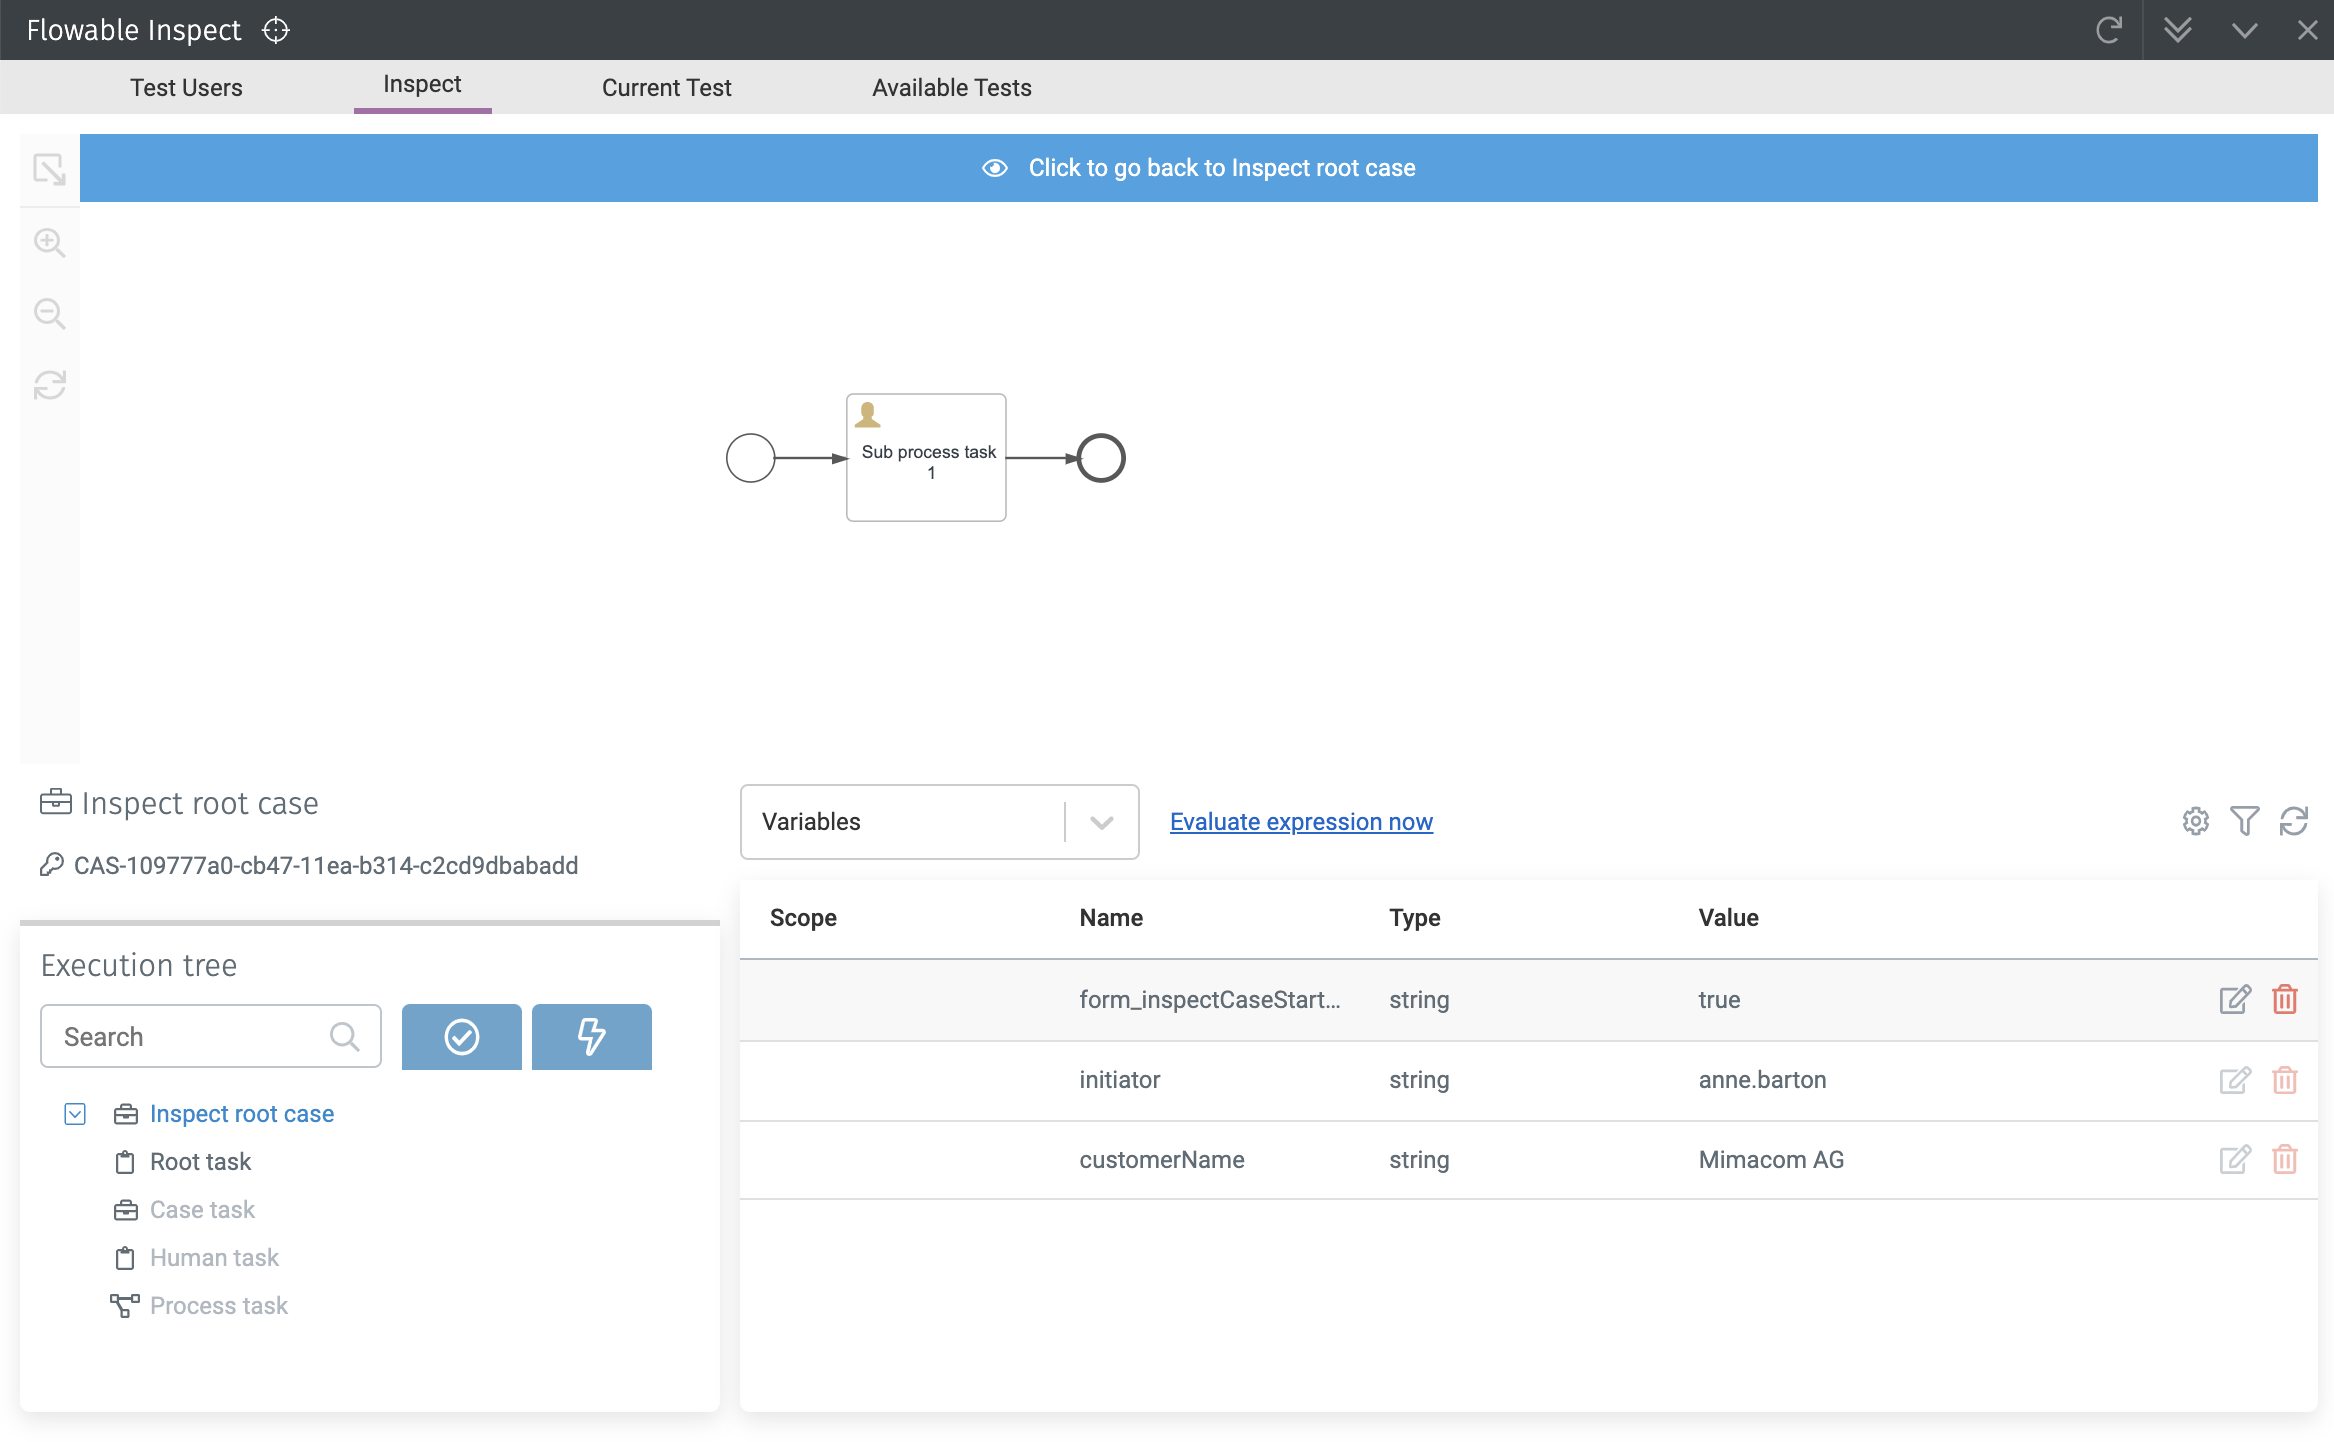
Task: Open variable settings via the gear icon
Action: pyautogui.click(x=2196, y=821)
